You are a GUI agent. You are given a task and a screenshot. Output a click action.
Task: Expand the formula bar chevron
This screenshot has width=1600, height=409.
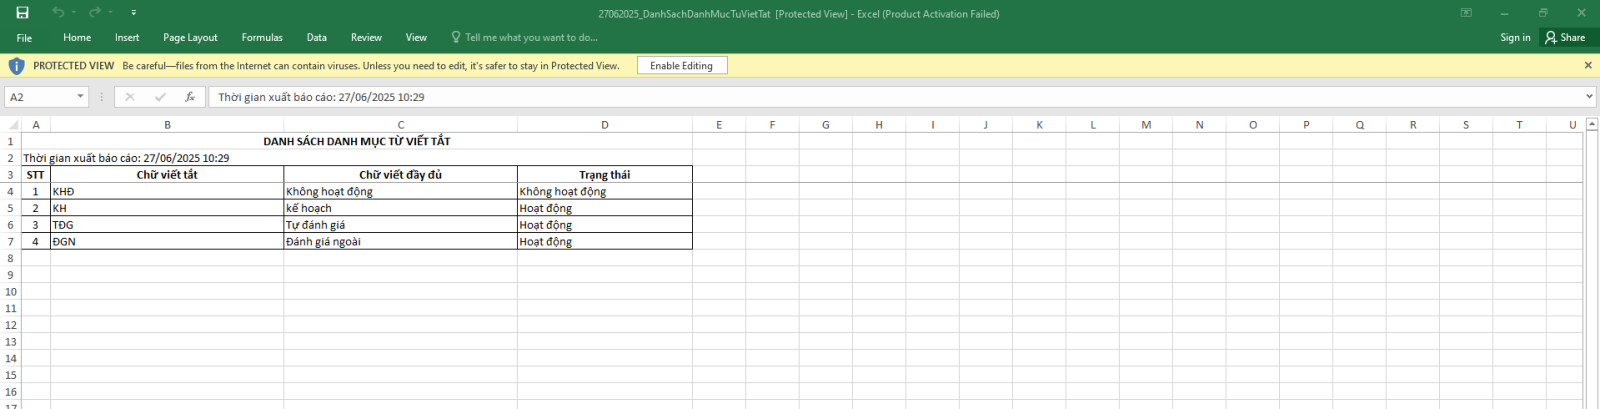[1589, 97]
